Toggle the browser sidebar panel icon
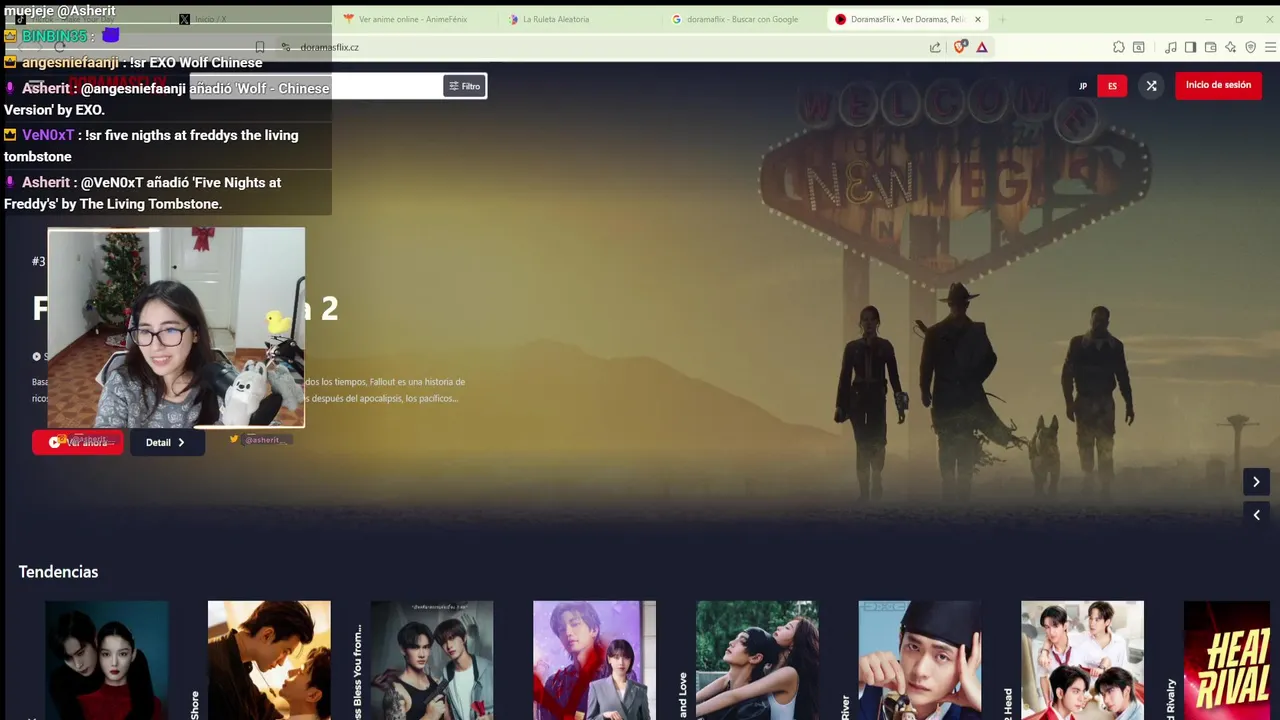Image resolution: width=1280 pixels, height=720 pixels. [1190, 47]
